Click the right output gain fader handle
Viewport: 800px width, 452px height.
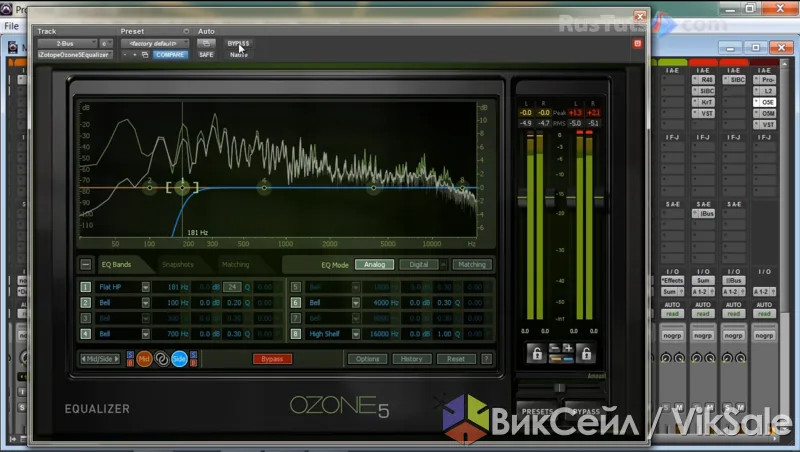599,198
